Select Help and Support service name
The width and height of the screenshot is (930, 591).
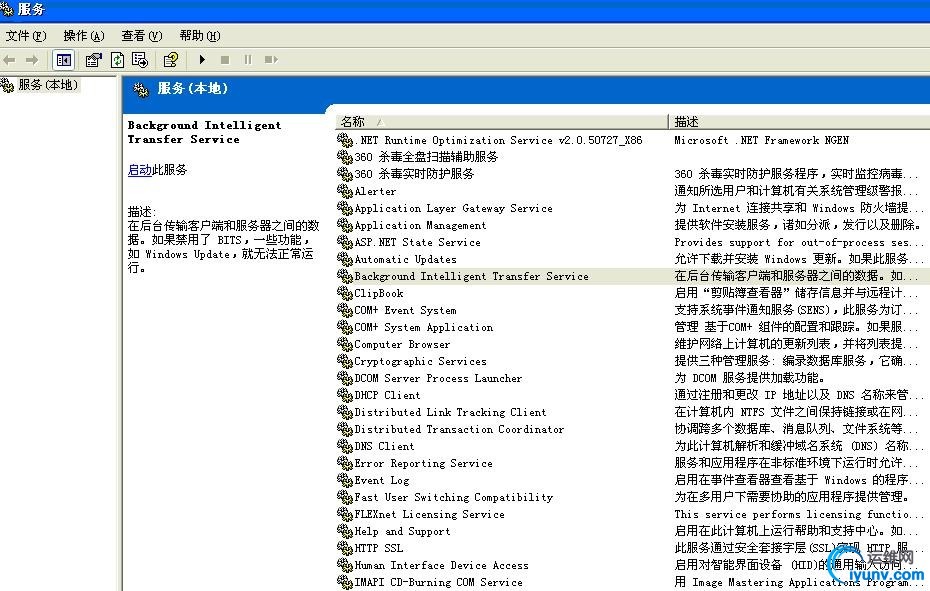click(402, 532)
